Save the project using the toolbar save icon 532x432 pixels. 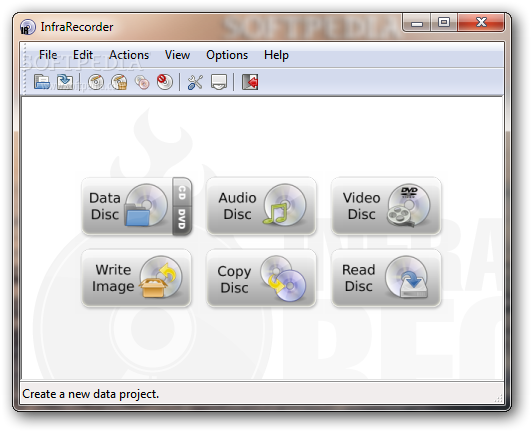tap(64, 82)
